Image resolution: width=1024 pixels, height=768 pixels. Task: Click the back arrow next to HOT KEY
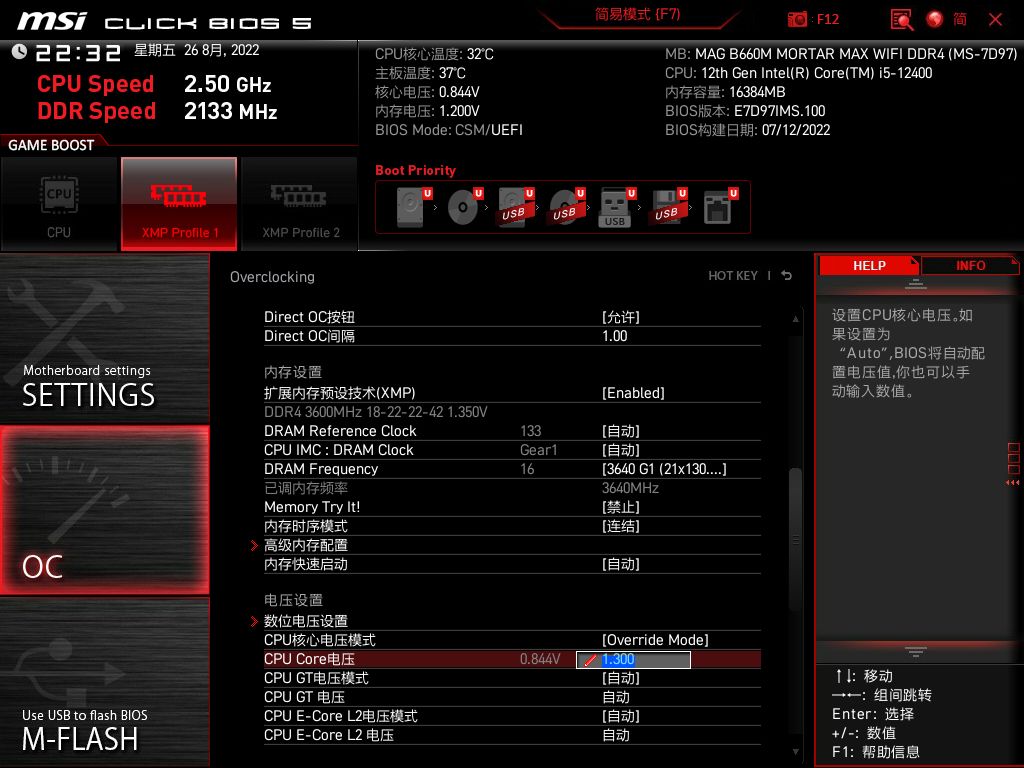click(x=787, y=276)
